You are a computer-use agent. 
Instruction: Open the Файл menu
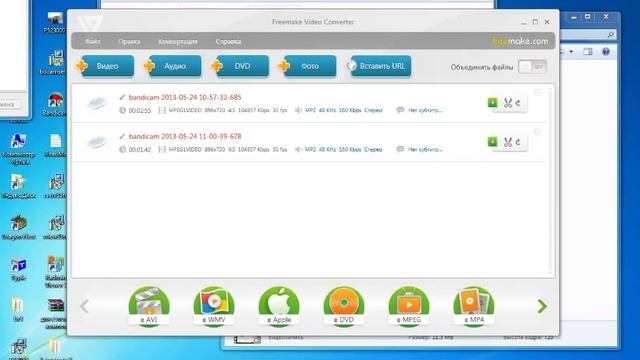93,42
